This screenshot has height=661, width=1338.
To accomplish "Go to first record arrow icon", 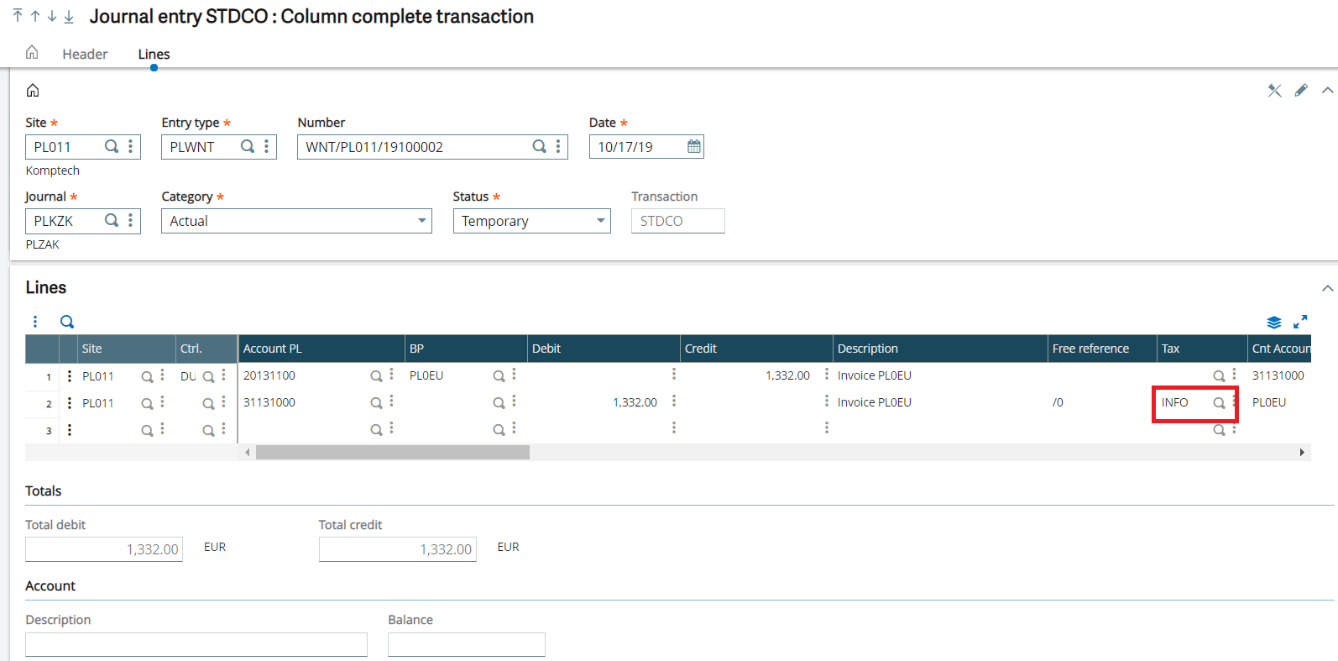I will coord(17,17).
